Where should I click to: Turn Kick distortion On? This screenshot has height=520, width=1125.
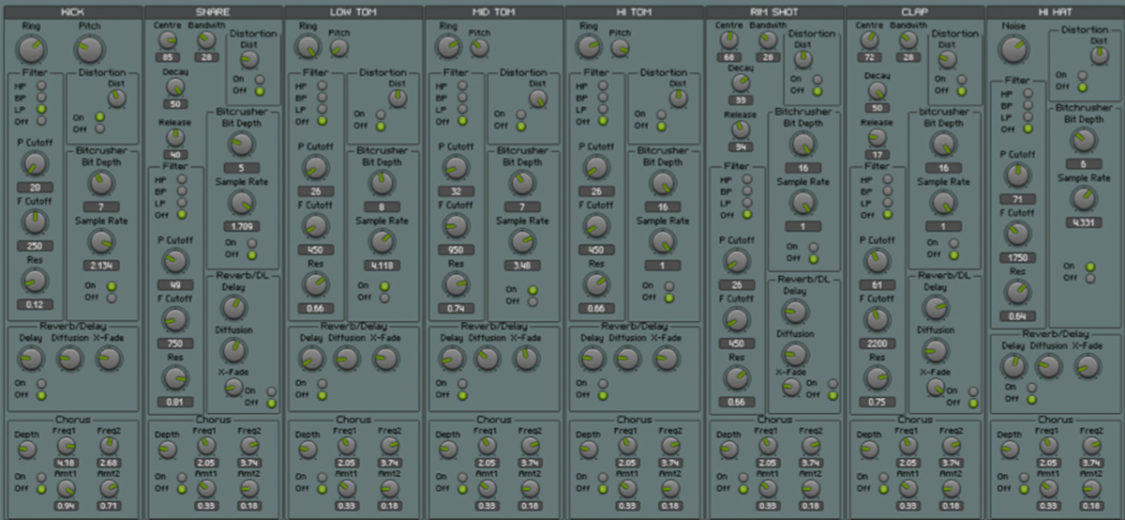pos(100,116)
